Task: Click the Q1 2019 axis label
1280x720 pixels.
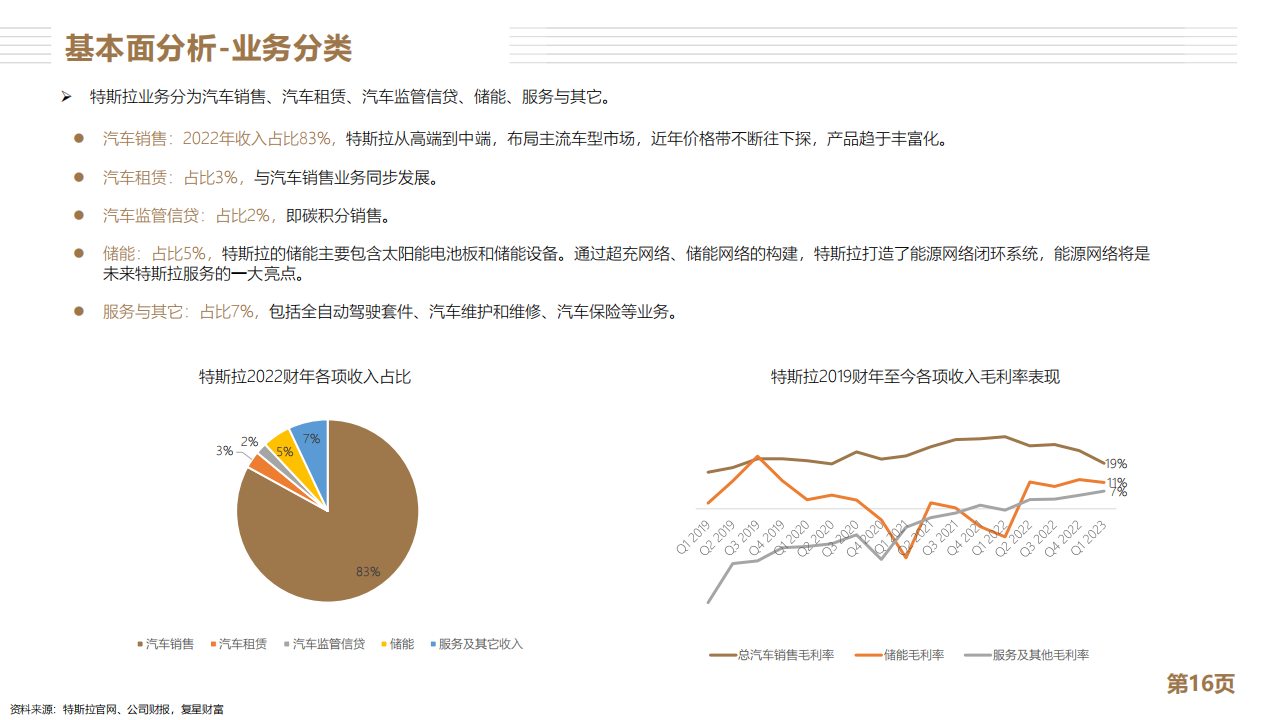Action: pos(693,536)
